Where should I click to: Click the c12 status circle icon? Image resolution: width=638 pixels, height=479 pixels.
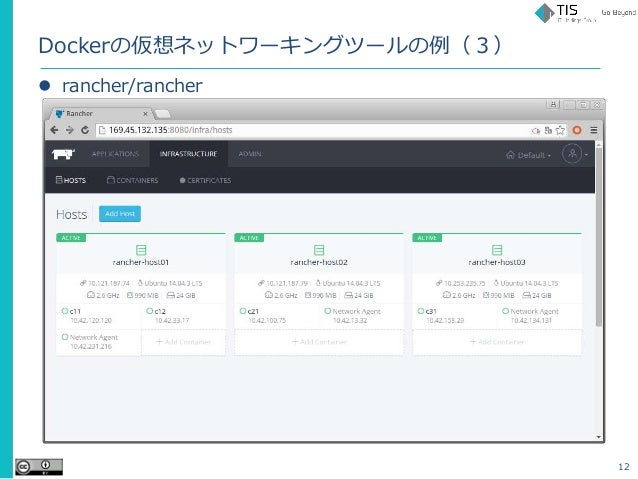(x=149, y=311)
